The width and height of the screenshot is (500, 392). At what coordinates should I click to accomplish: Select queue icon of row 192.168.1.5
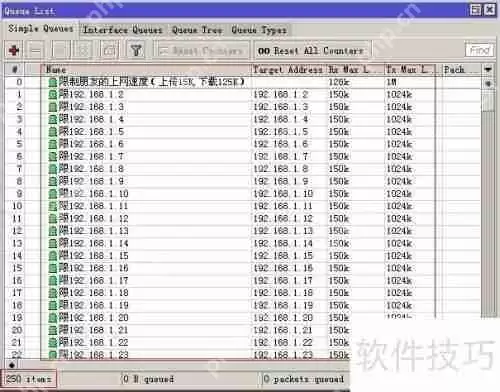click(x=53, y=132)
